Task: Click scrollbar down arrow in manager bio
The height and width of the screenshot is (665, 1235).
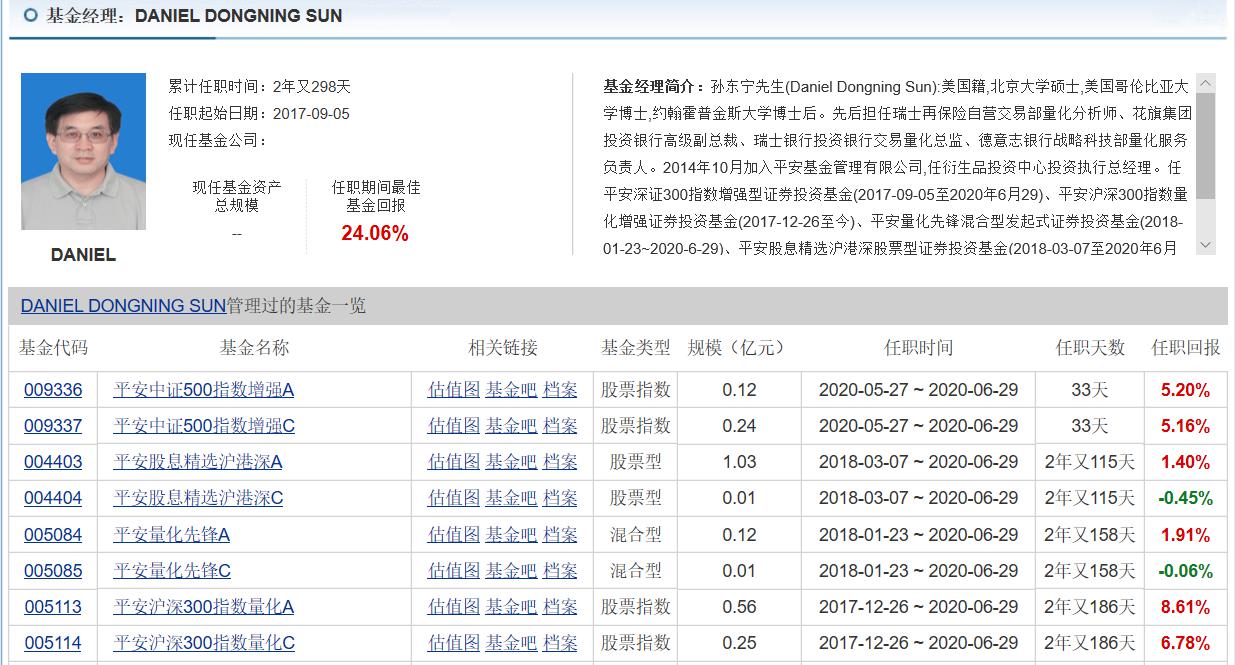Action: point(1206,245)
